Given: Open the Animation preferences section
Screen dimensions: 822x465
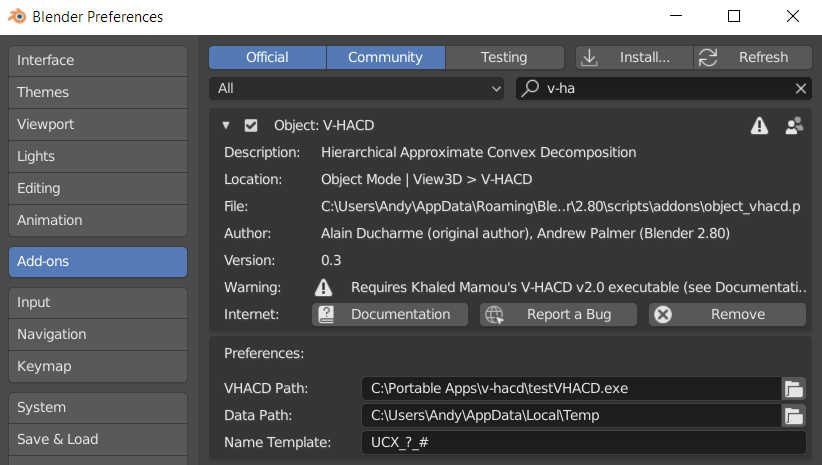Looking at the screenshot, I should pyautogui.click(x=98, y=220).
